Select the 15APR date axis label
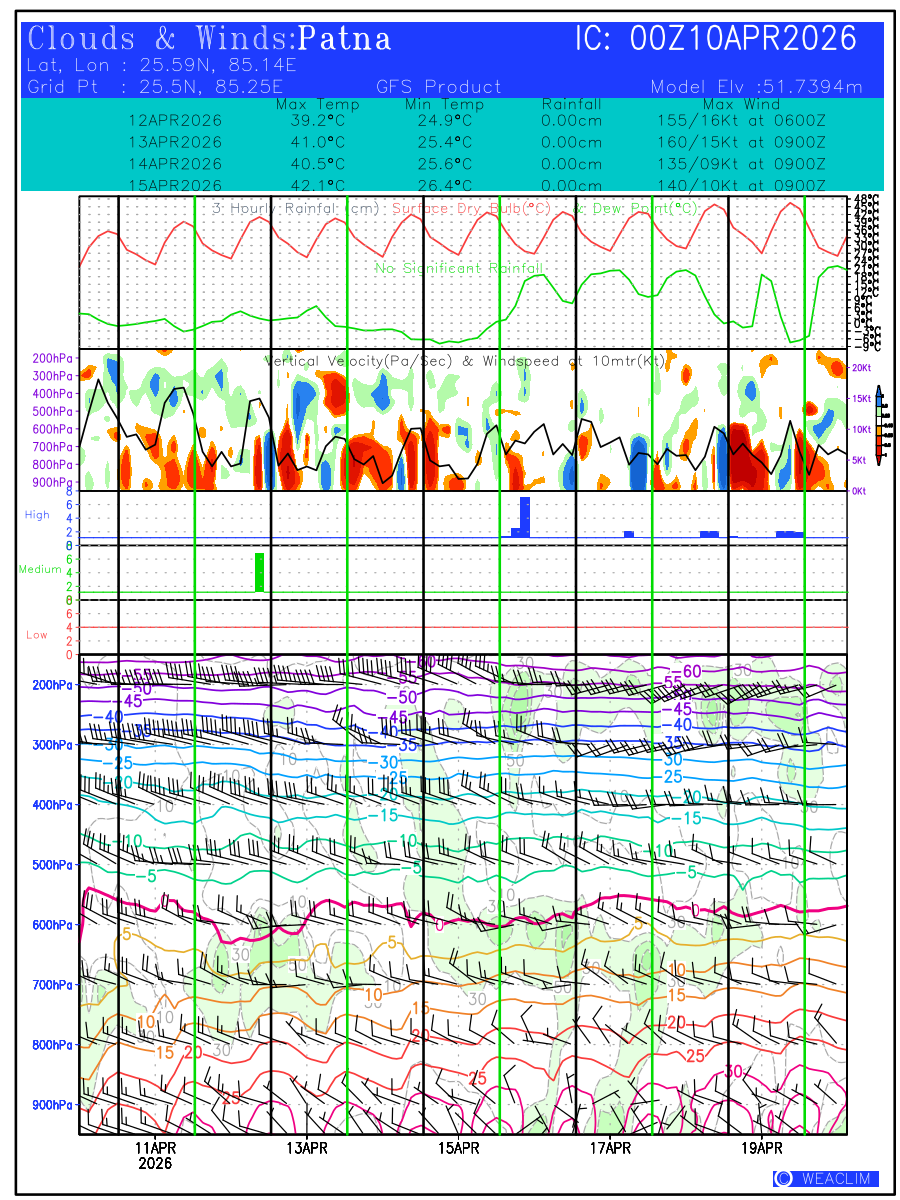 pyautogui.click(x=459, y=1147)
